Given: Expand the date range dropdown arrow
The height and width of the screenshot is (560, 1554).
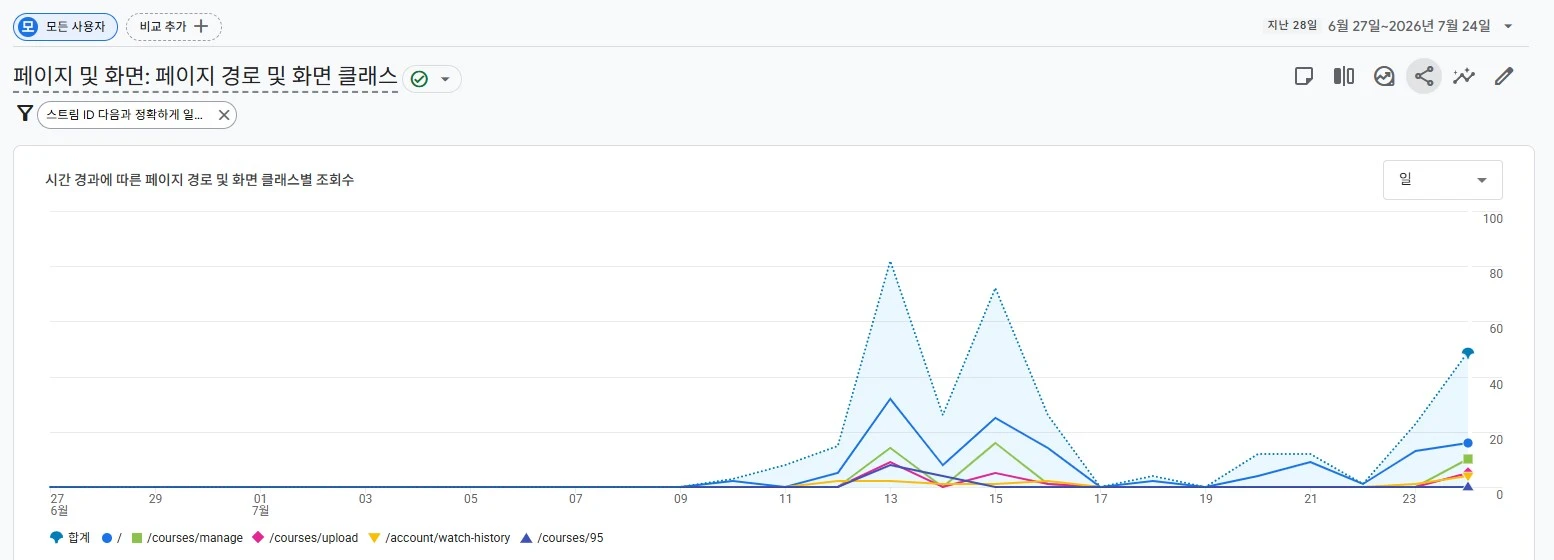Looking at the screenshot, I should pyautogui.click(x=1508, y=26).
